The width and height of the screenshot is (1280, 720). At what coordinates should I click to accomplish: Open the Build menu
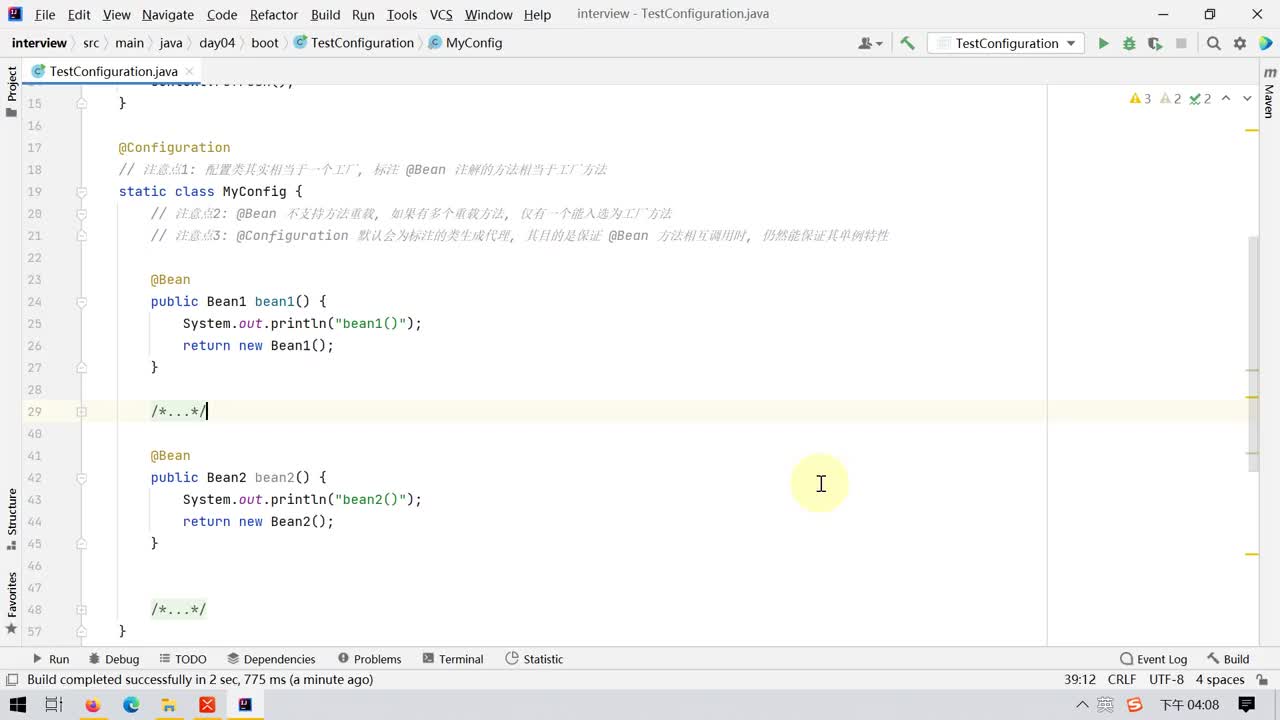tap(326, 14)
